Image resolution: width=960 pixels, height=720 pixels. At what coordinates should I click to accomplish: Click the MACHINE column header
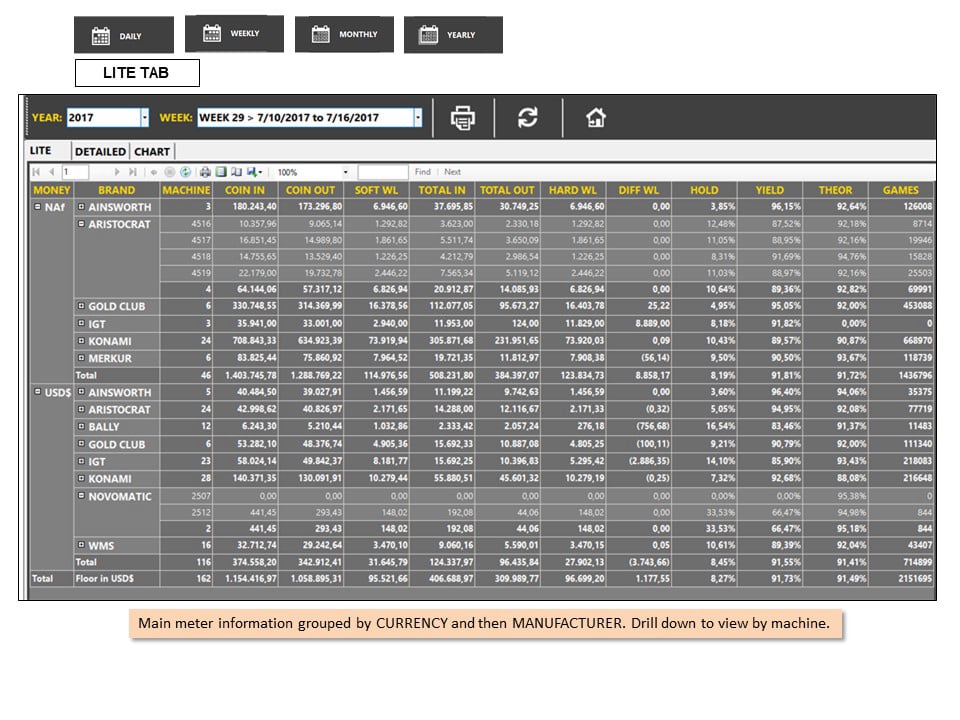(x=186, y=190)
